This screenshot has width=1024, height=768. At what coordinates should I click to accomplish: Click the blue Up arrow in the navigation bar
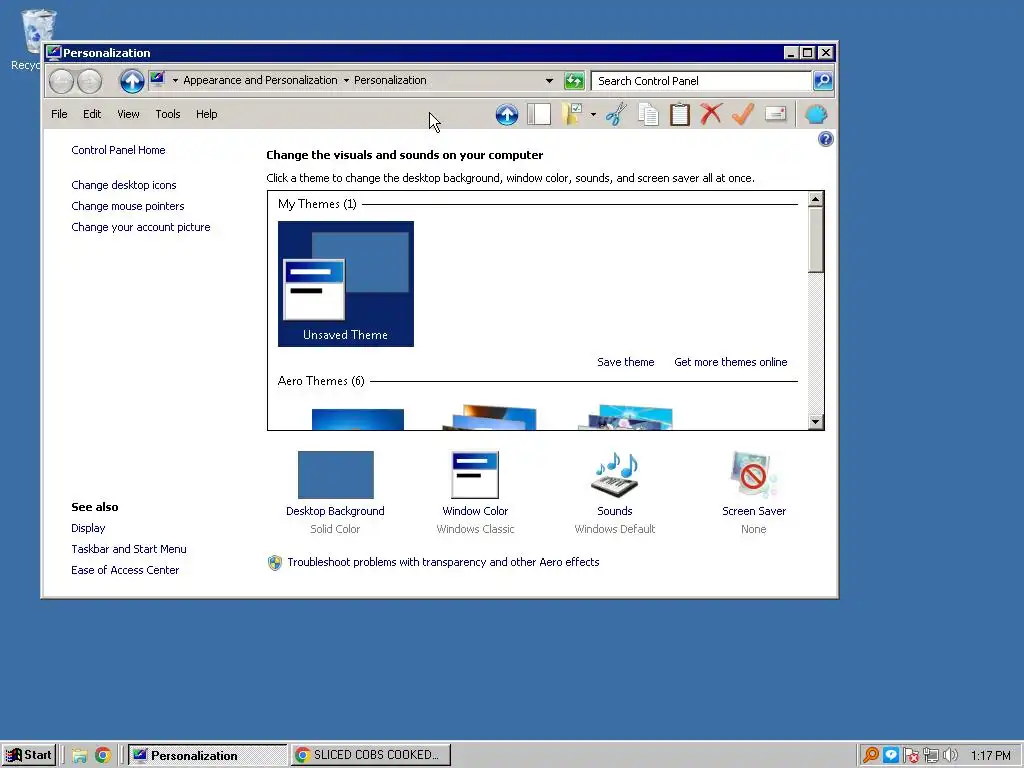tap(132, 81)
